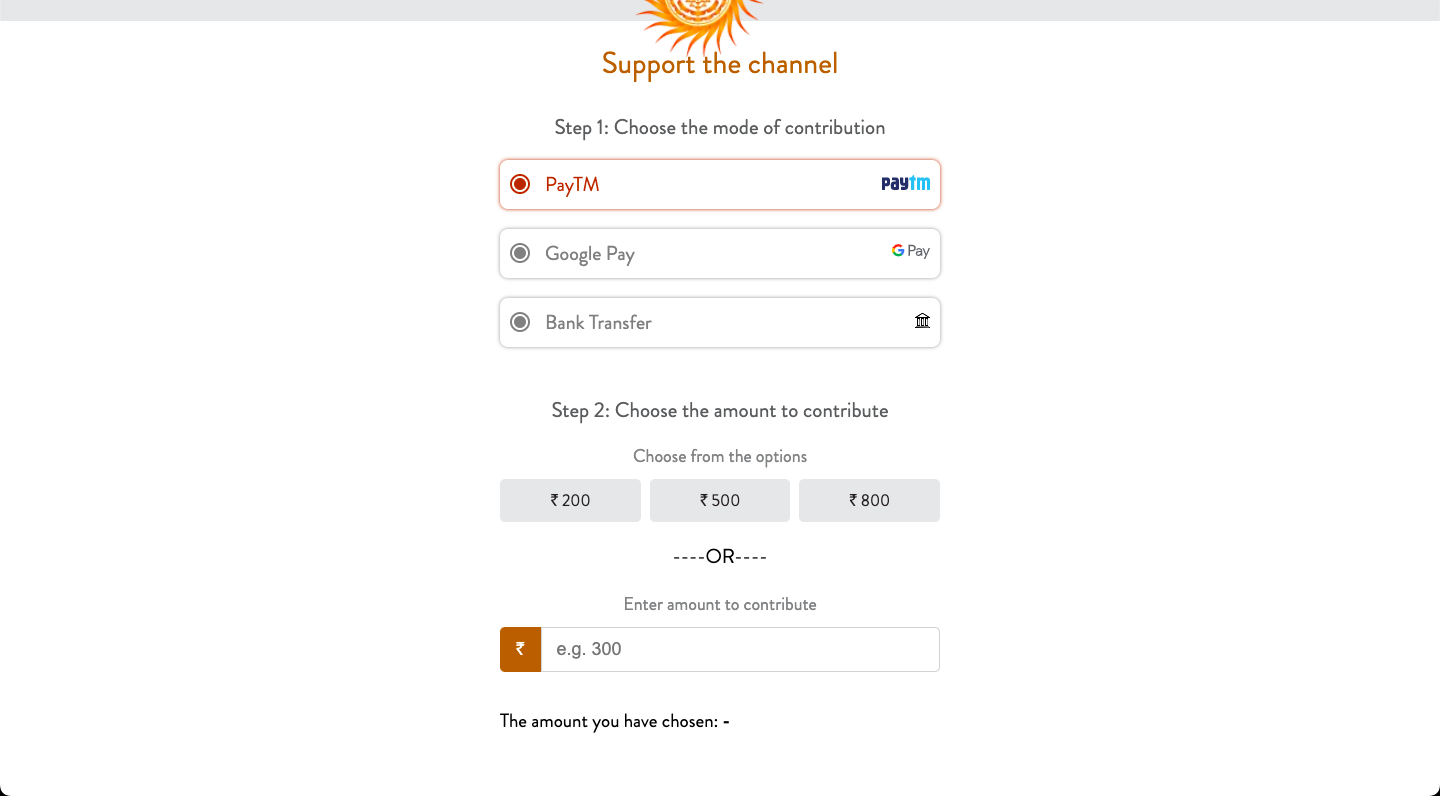Click the "Support the channel" heading
The width and height of the screenshot is (1440, 796).
720,65
